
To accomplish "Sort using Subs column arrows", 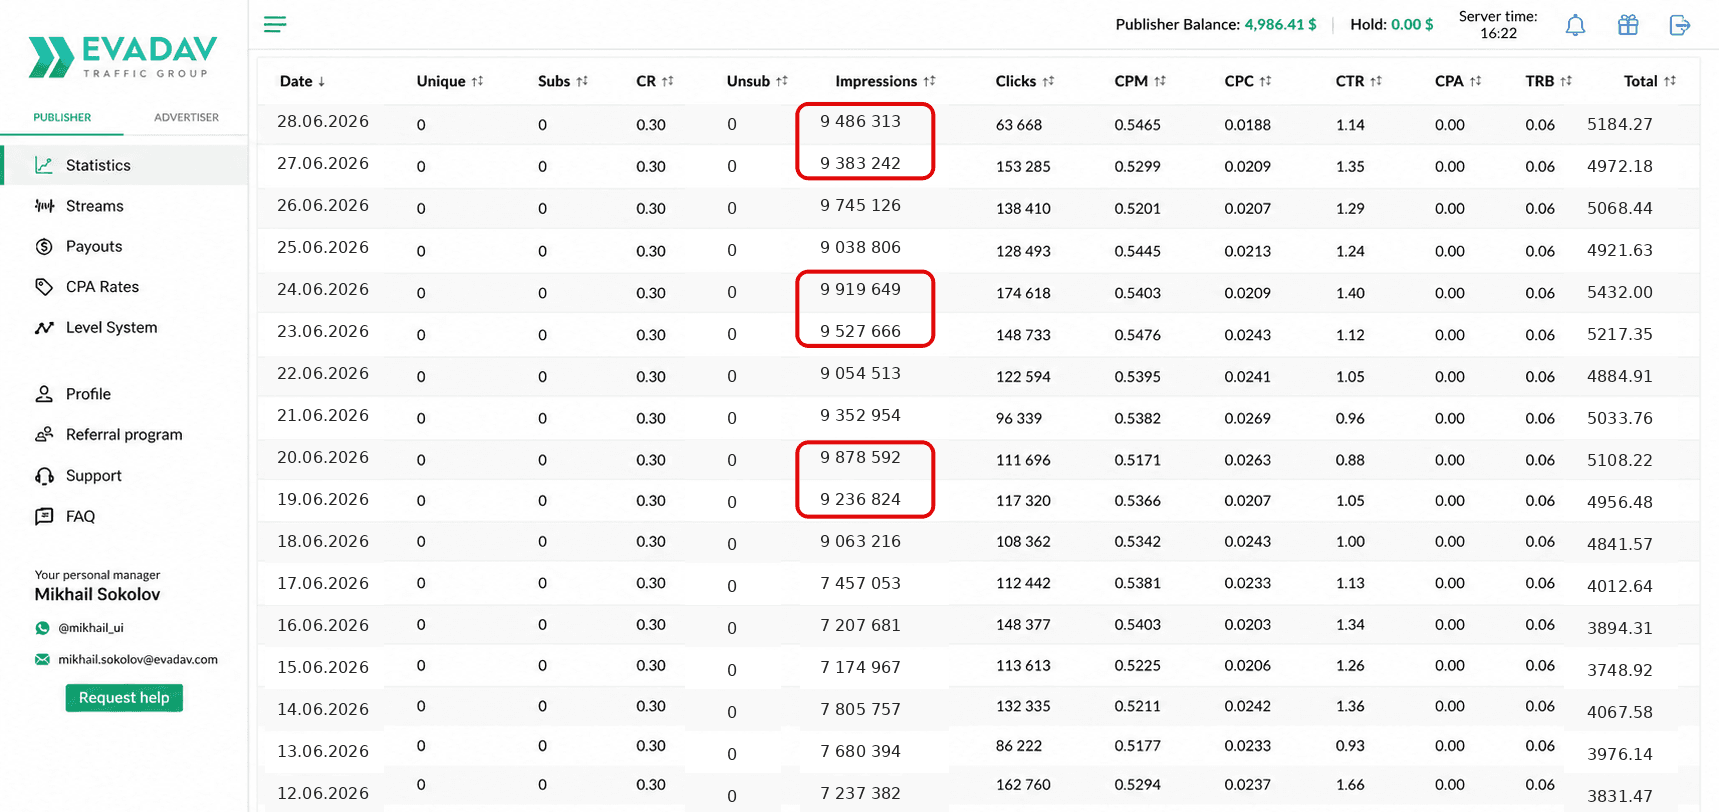I will point(582,81).
